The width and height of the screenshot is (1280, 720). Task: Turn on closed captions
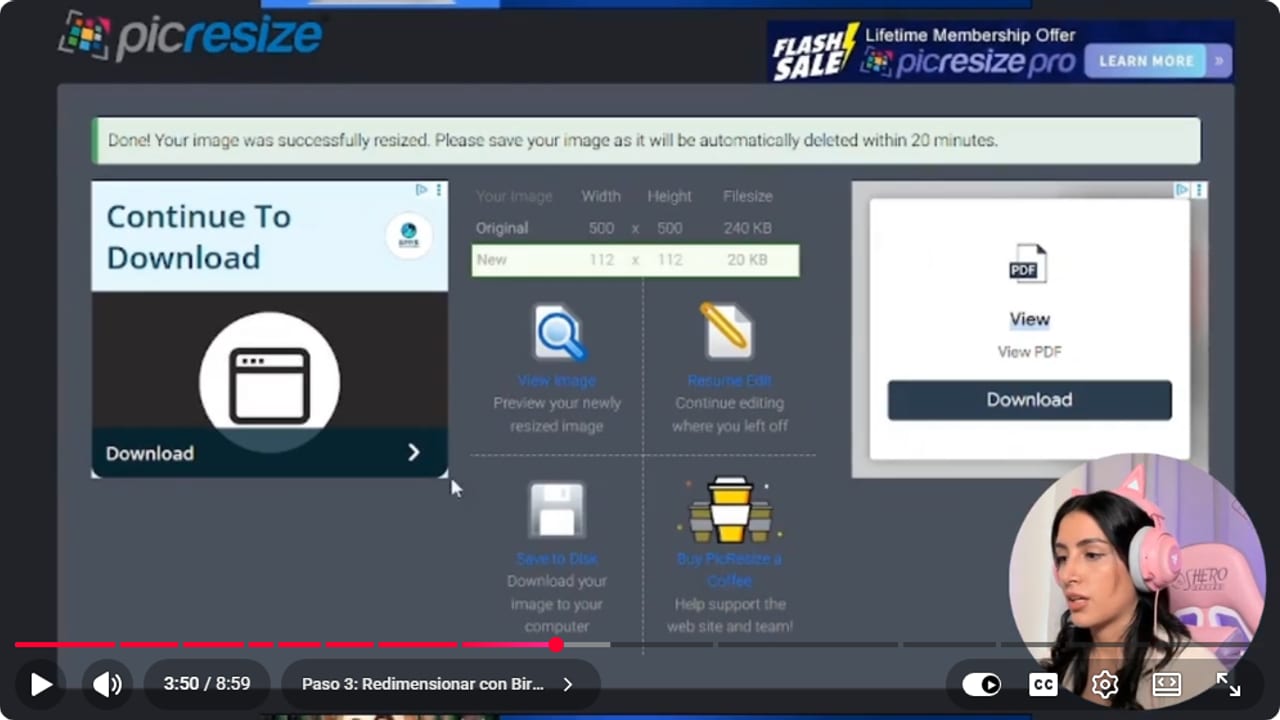tap(1043, 684)
